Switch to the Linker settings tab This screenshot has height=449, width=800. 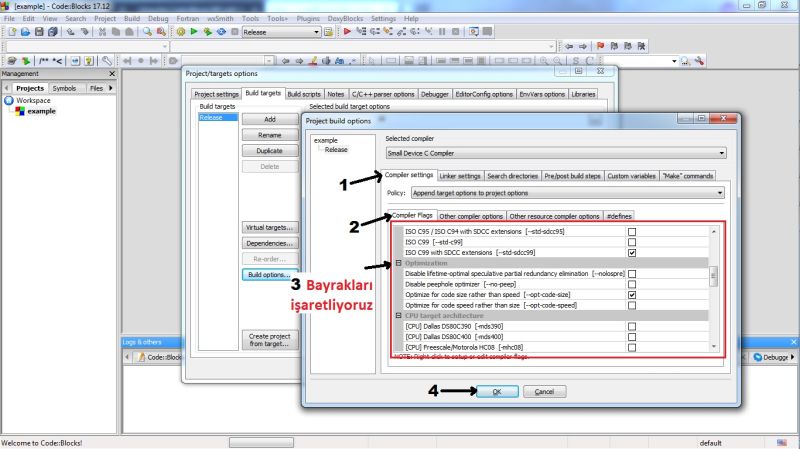tap(460, 176)
